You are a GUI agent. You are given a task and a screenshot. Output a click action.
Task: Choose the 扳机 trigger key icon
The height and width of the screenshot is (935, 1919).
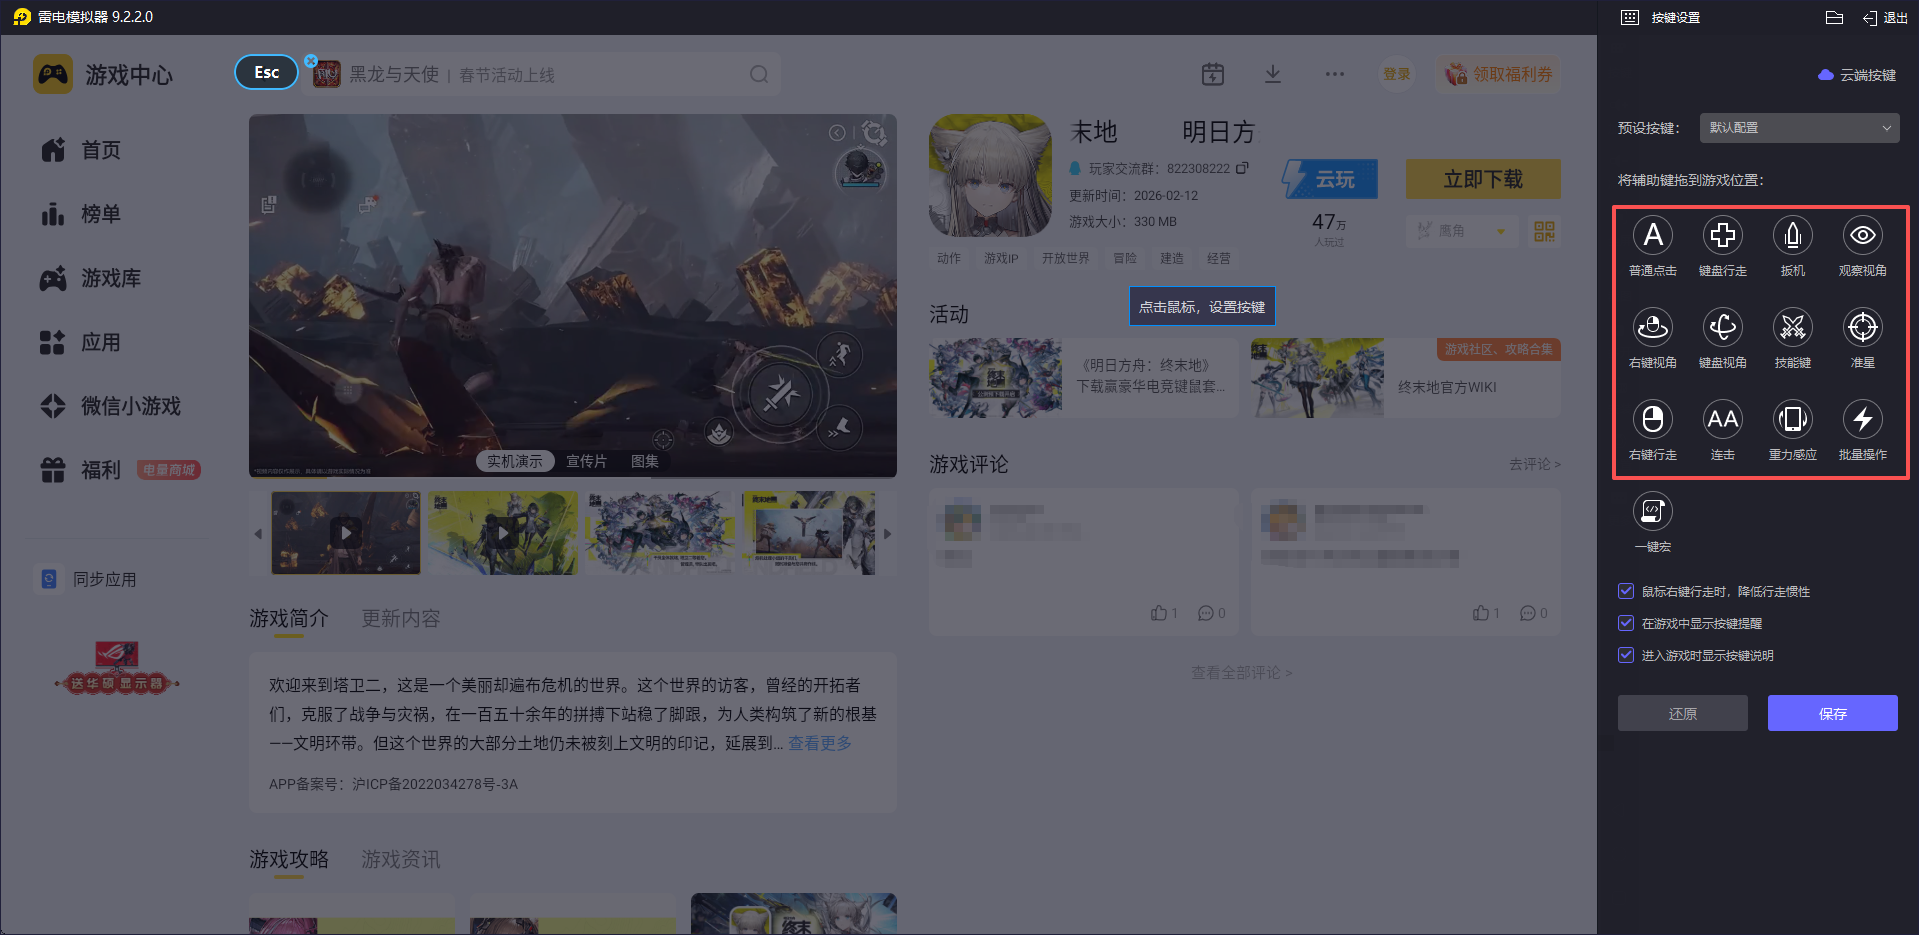tap(1793, 235)
